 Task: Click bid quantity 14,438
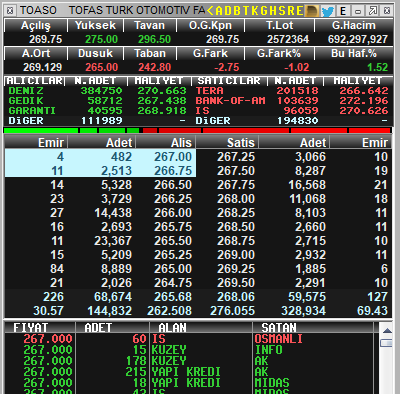[113, 213]
